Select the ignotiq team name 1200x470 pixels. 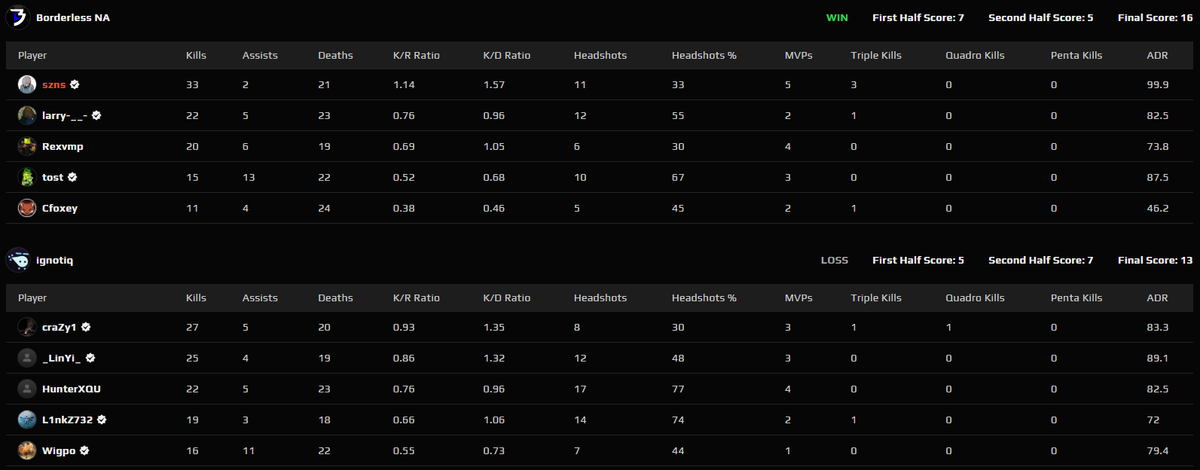tap(55, 260)
